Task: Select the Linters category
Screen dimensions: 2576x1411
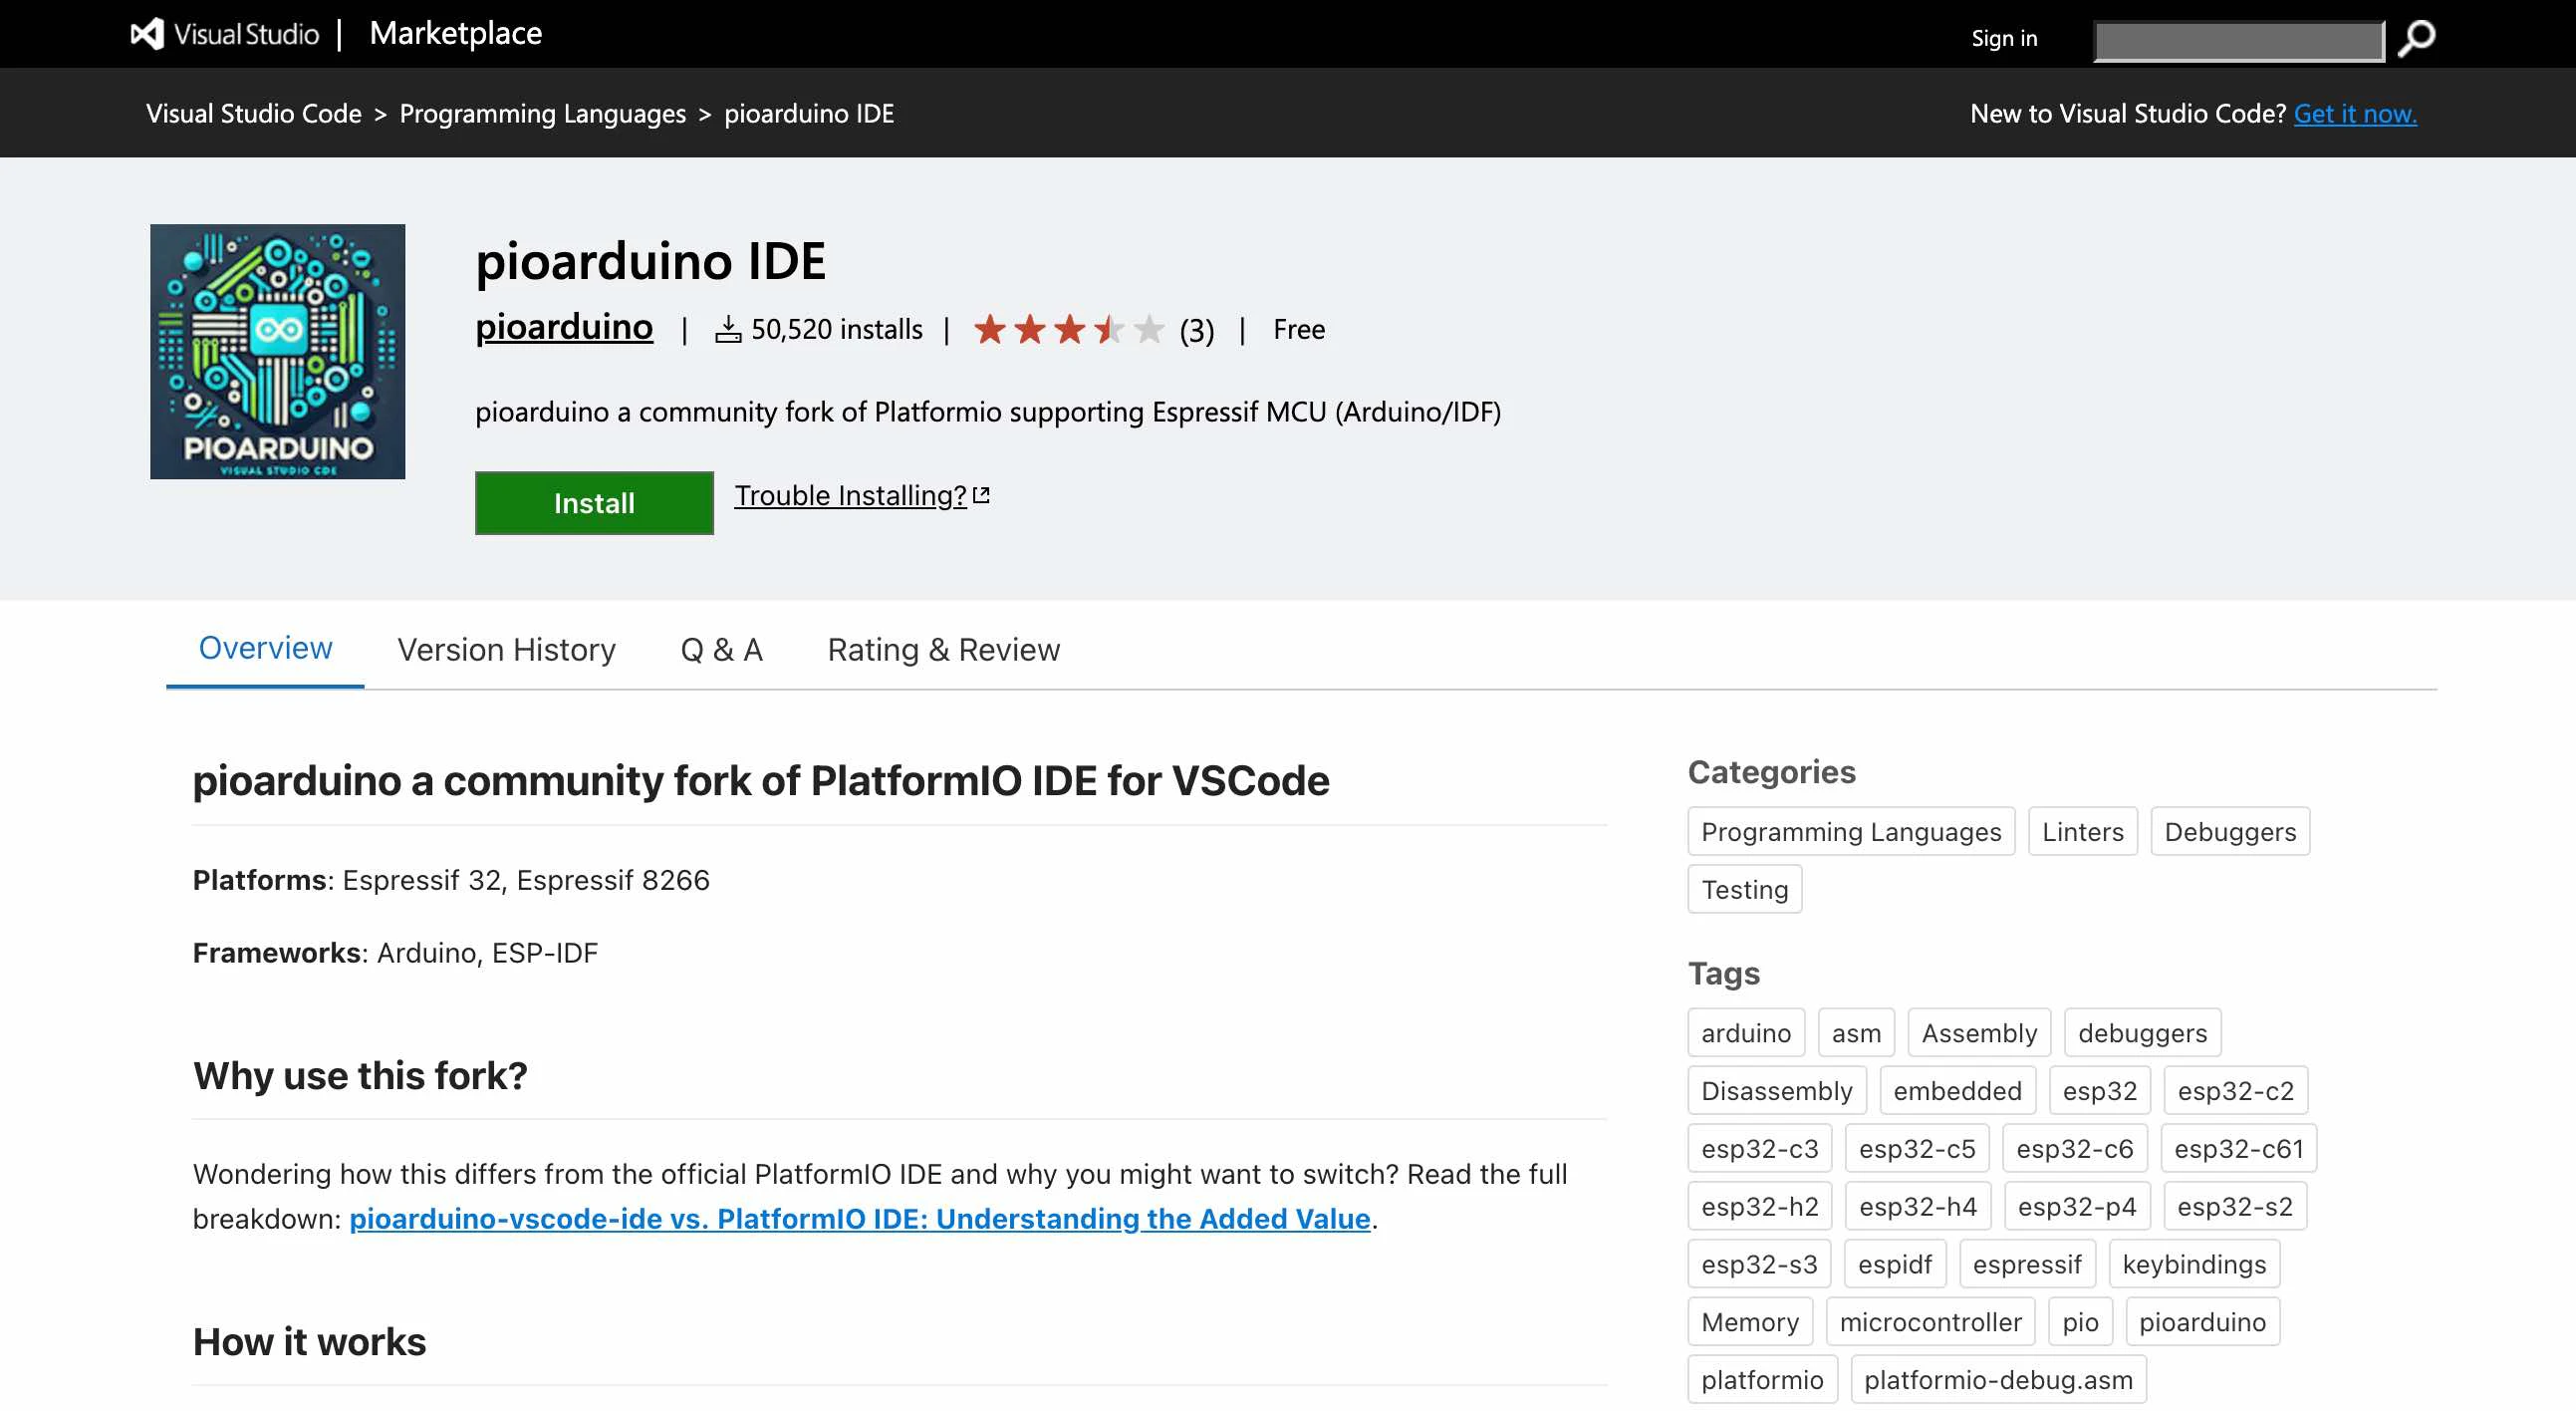Action: coord(2082,831)
